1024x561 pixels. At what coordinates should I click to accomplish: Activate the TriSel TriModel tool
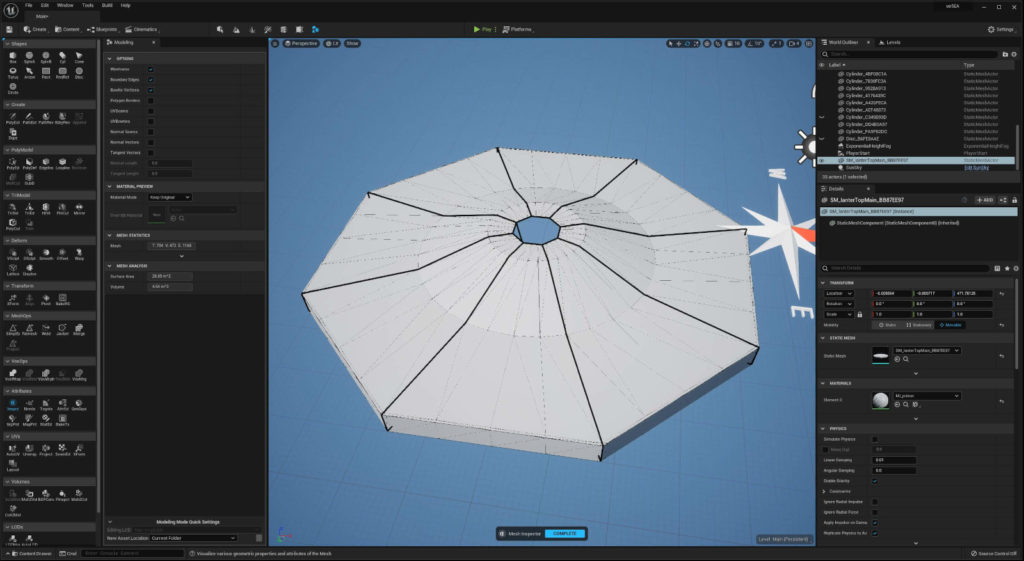pos(12,209)
